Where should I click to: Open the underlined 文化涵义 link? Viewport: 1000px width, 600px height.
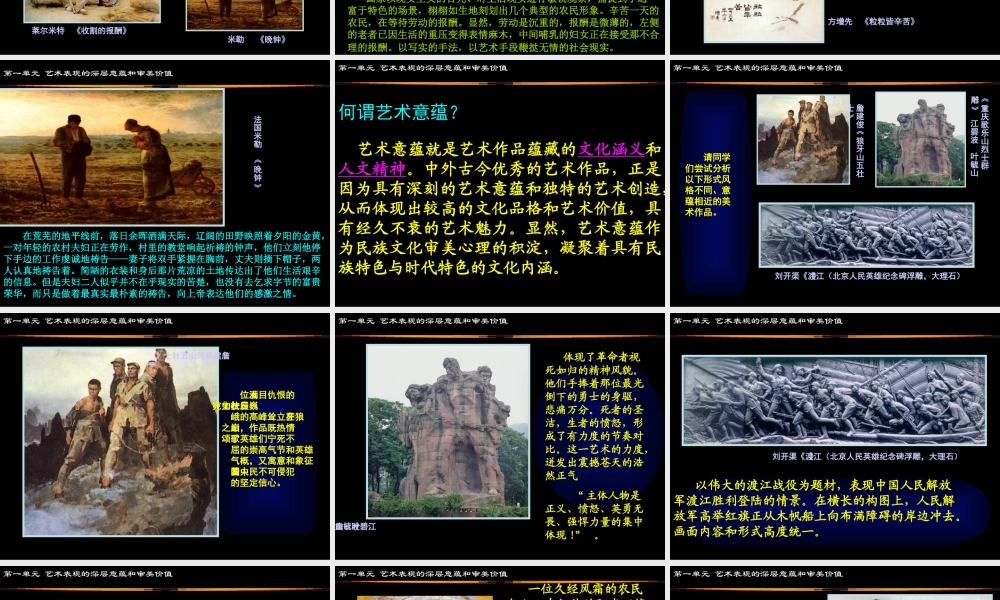(x=611, y=149)
